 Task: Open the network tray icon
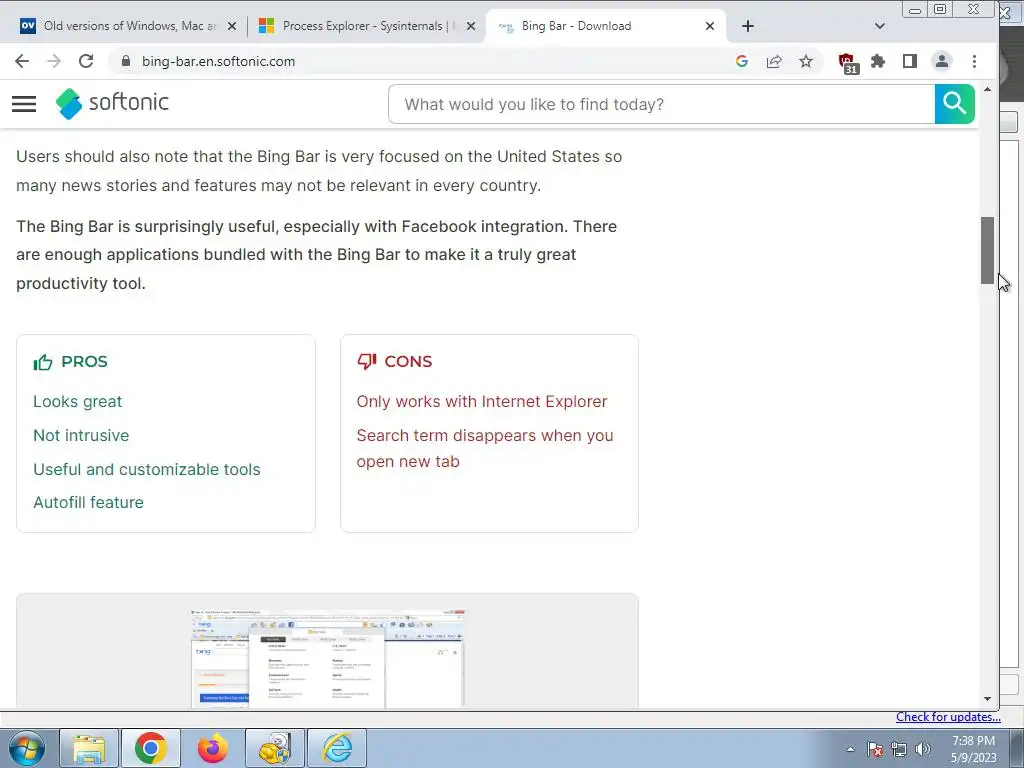[899, 749]
